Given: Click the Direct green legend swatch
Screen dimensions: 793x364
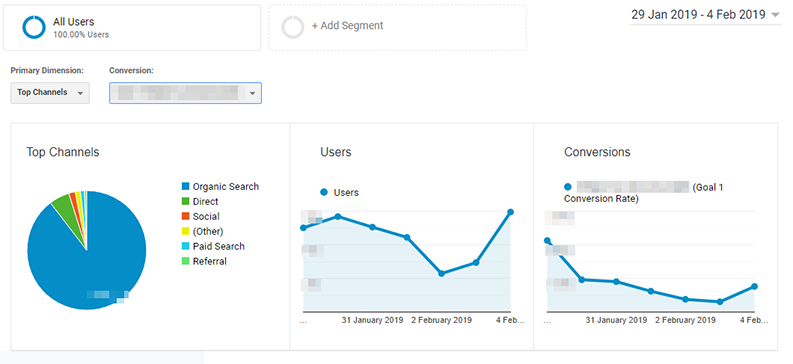Looking at the screenshot, I should 185,202.
